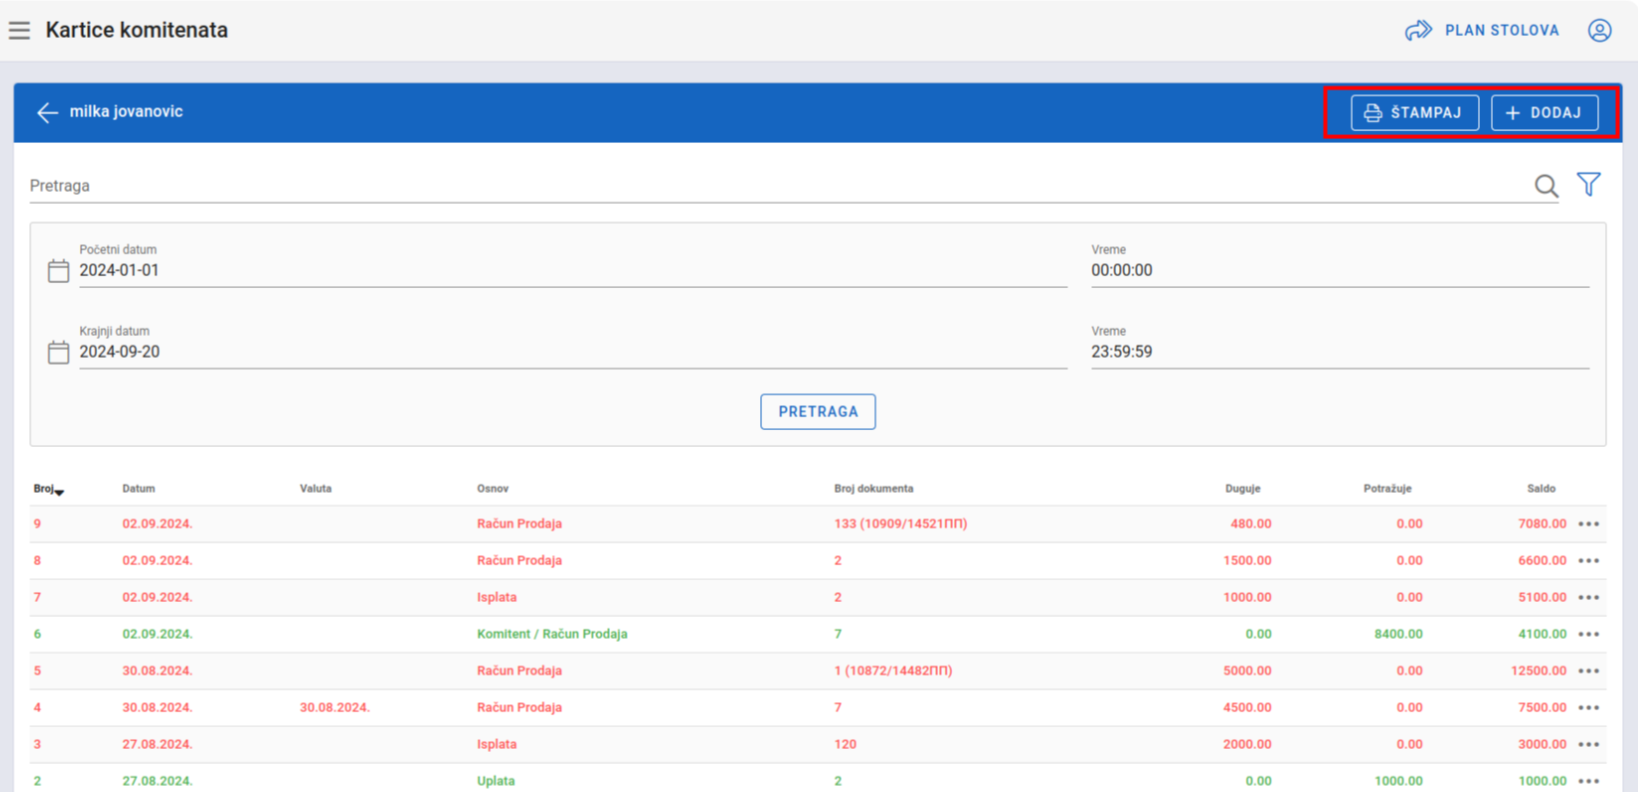The width and height of the screenshot is (1638, 792).
Task: Add a new entry with Dodaj
Action: [1544, 112]
